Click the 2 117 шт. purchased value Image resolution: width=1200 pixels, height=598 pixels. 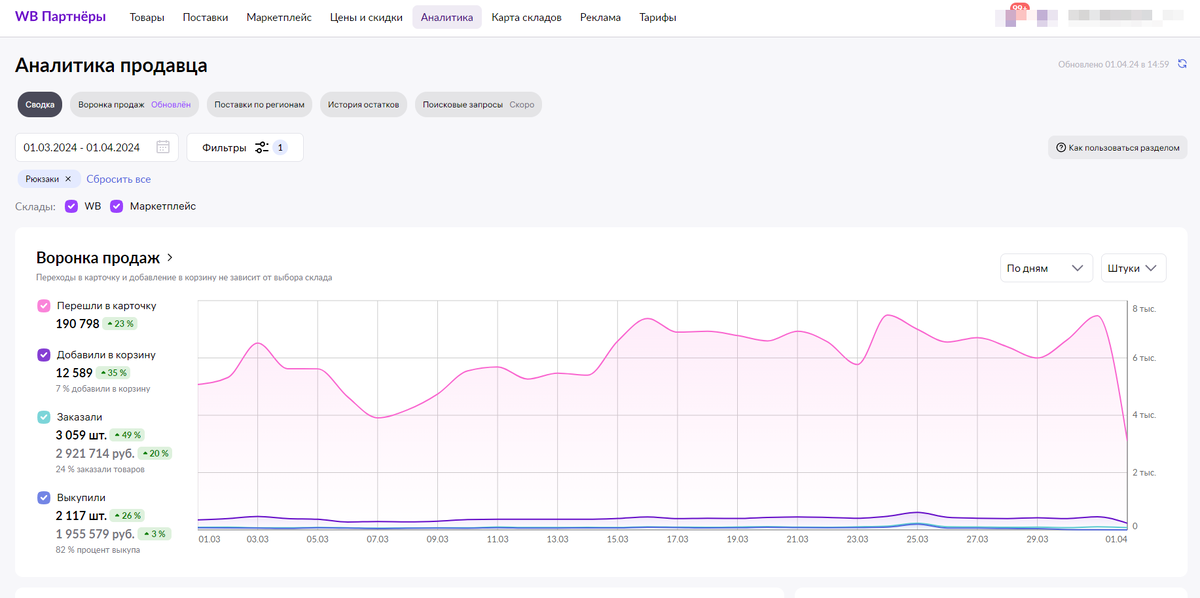tap(81, 515)
